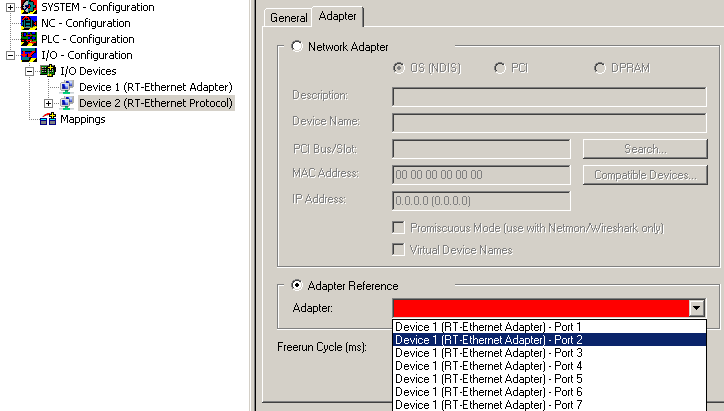Viewport: 724px width, 411px height.
Task: Click the I/O Devices icon
Action: click(x=48, y=71)
